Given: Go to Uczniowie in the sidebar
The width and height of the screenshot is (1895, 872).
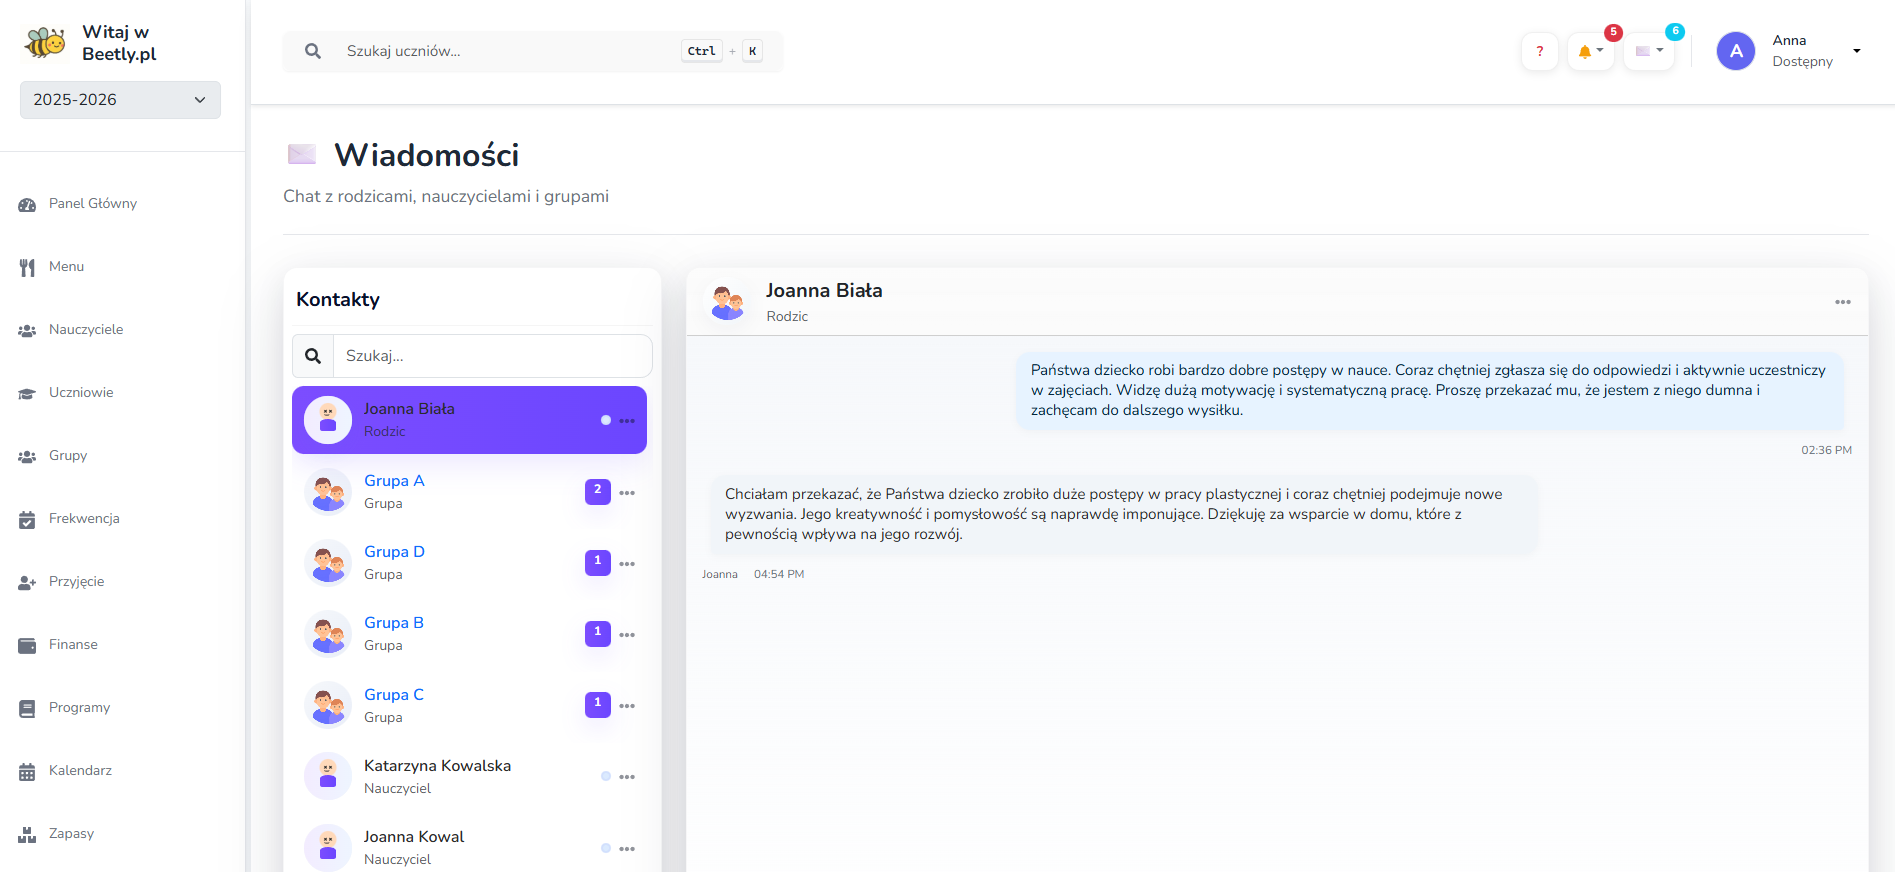Looking at the screenshot, I should pyautogui.click(x=81, y=393).
